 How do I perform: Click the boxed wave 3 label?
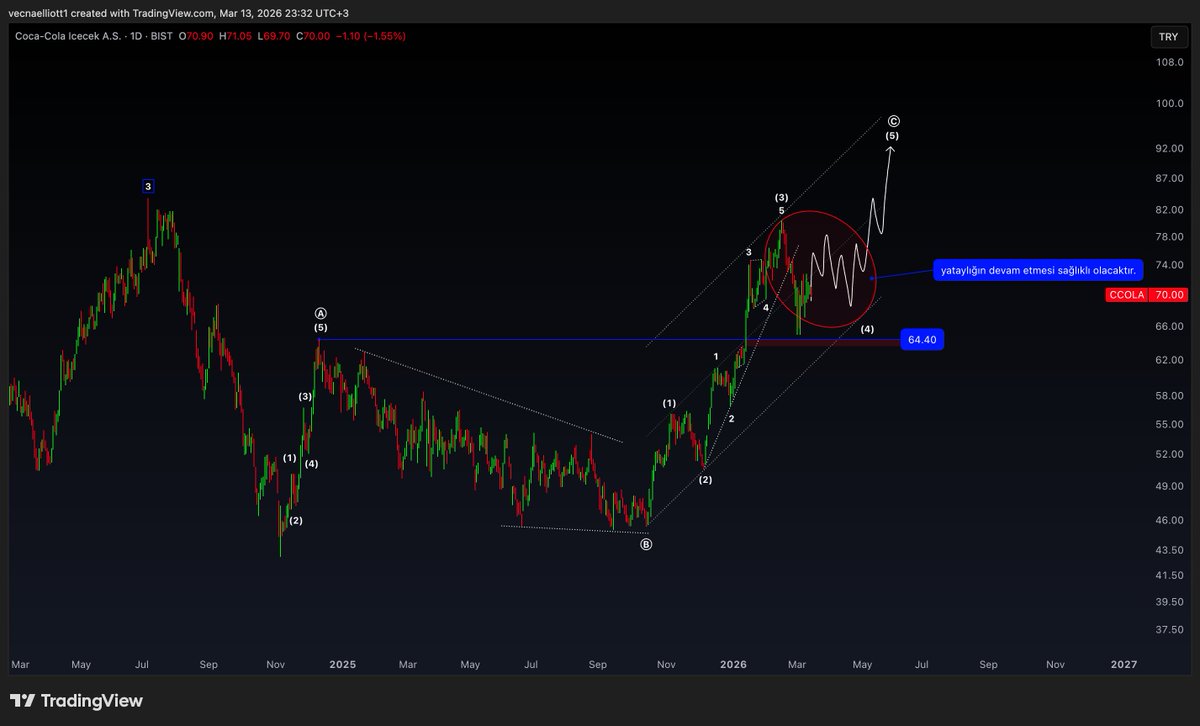[x=148, y=186]
